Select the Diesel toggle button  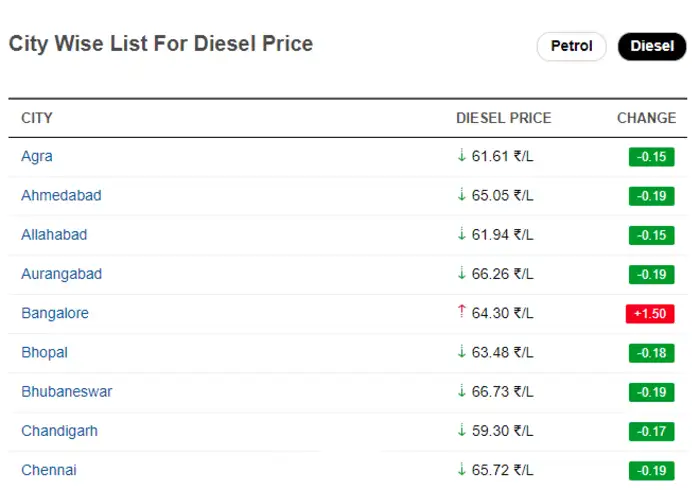pos(652,46)
